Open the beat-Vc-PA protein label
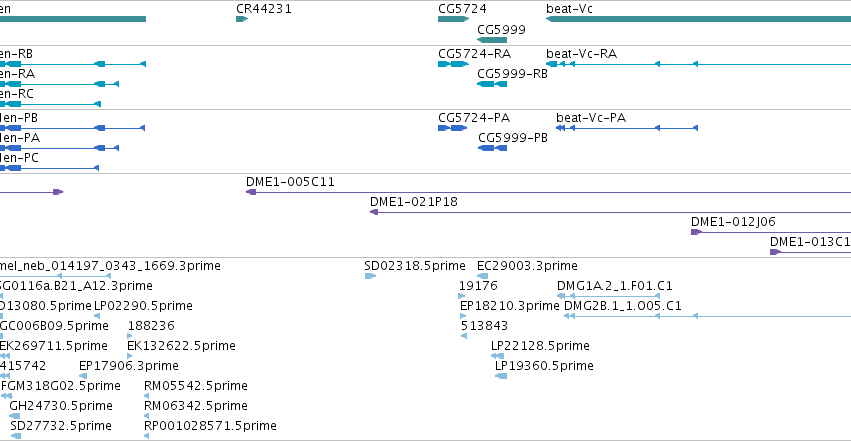This screenshot has width=851, height=441. coord(591,118)
